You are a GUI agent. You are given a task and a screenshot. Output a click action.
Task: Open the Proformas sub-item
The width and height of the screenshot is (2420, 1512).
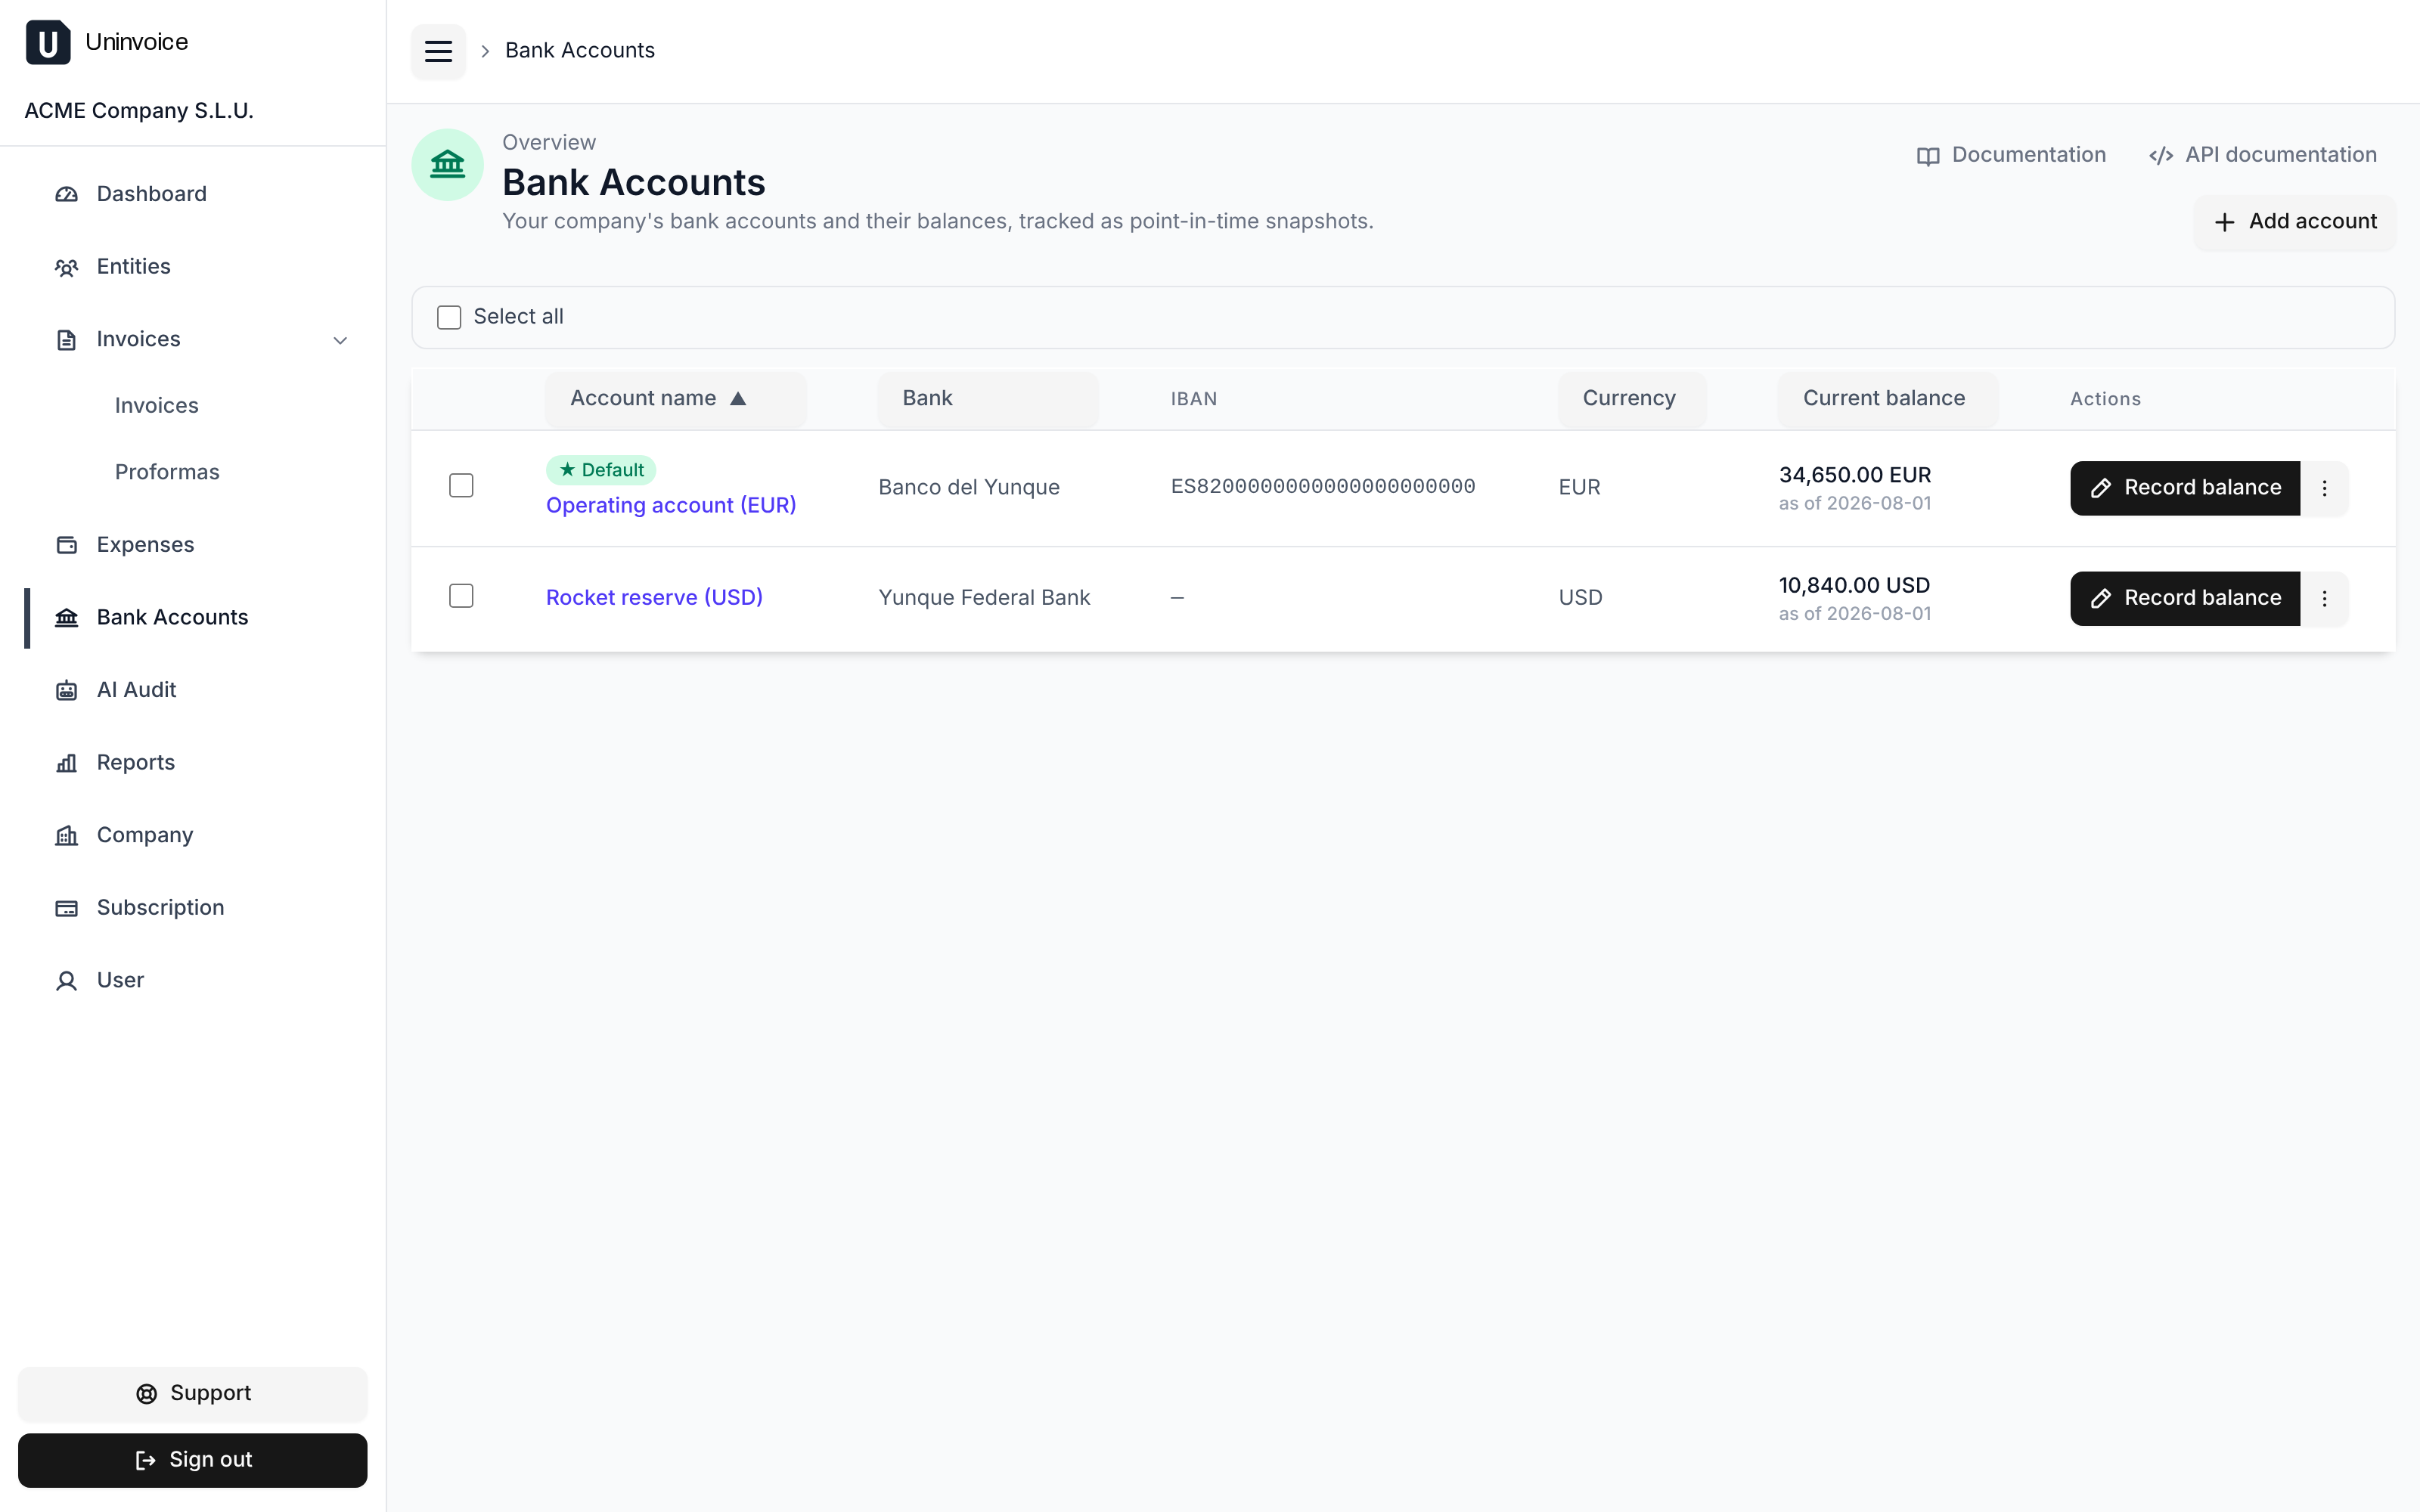point(167,472)
